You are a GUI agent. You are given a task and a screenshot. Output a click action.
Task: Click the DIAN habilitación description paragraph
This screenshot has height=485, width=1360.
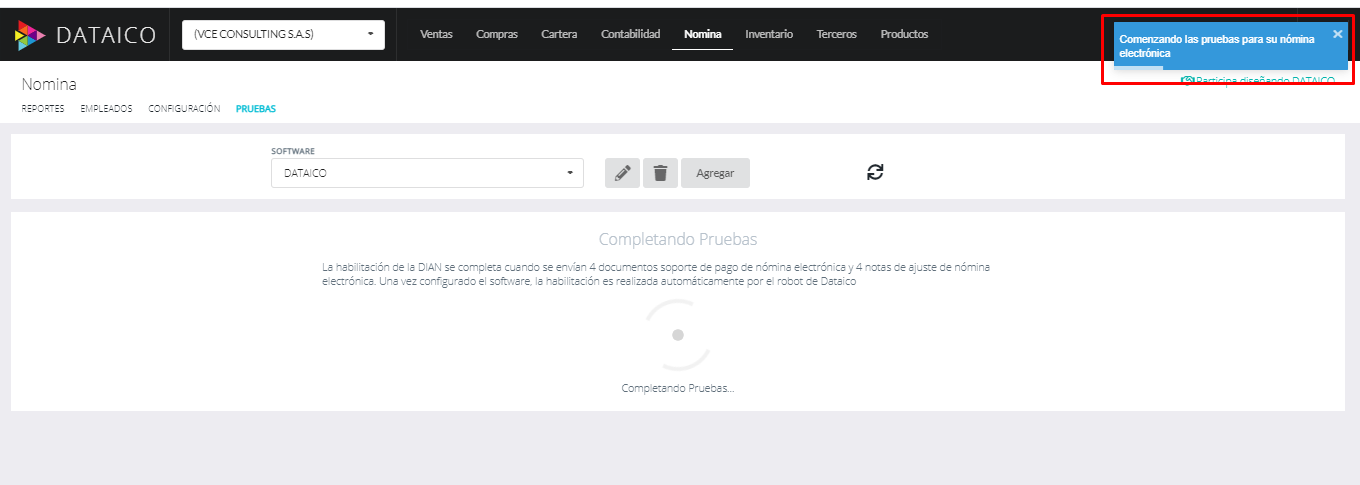click(x=656, y=274)
